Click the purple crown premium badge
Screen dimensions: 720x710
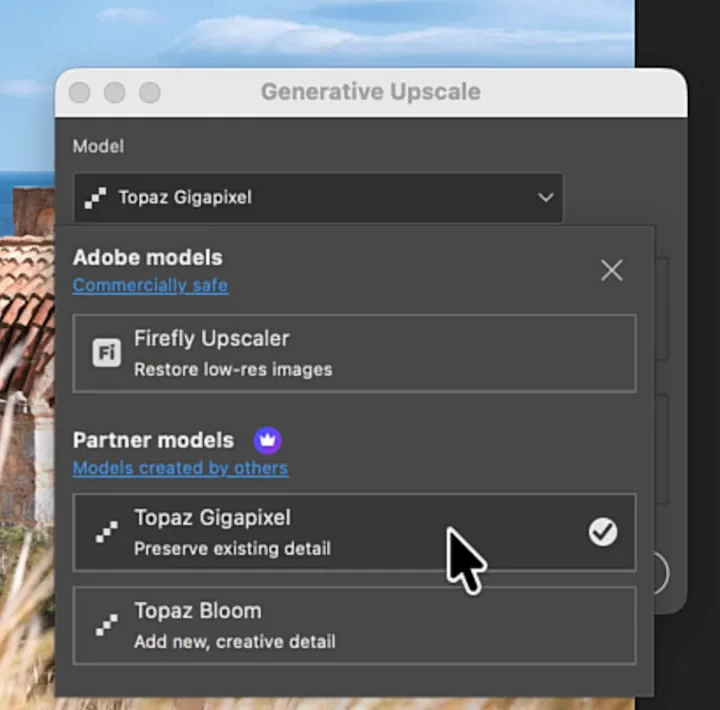pos(268,440)
